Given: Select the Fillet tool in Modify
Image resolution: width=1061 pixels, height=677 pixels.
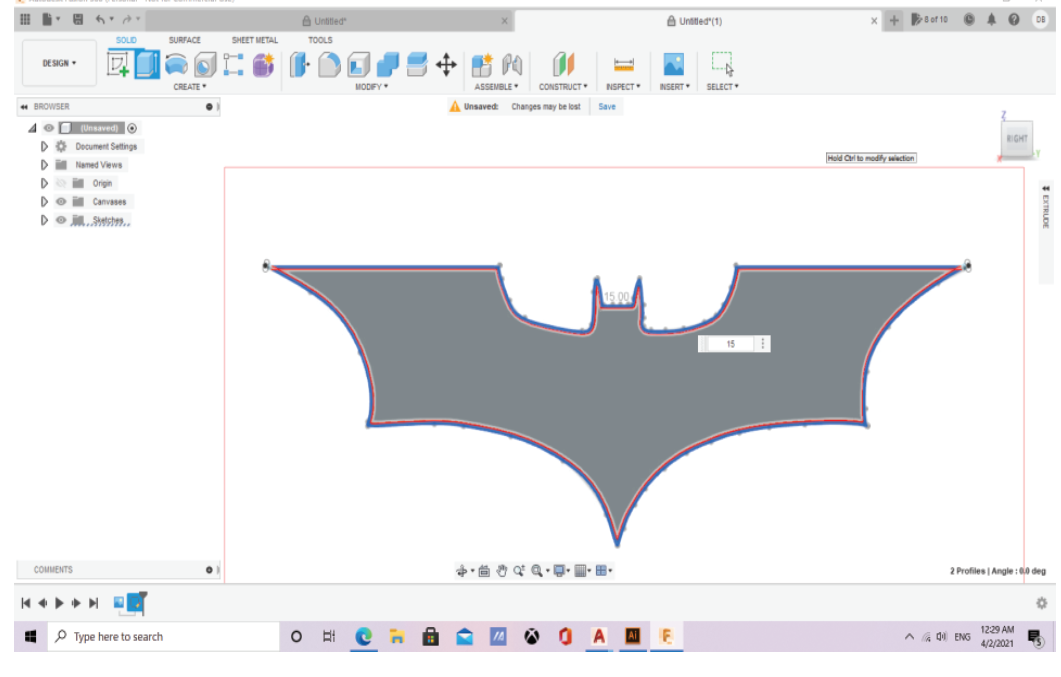Looking at the screenshot, I should tap(329, 65).
